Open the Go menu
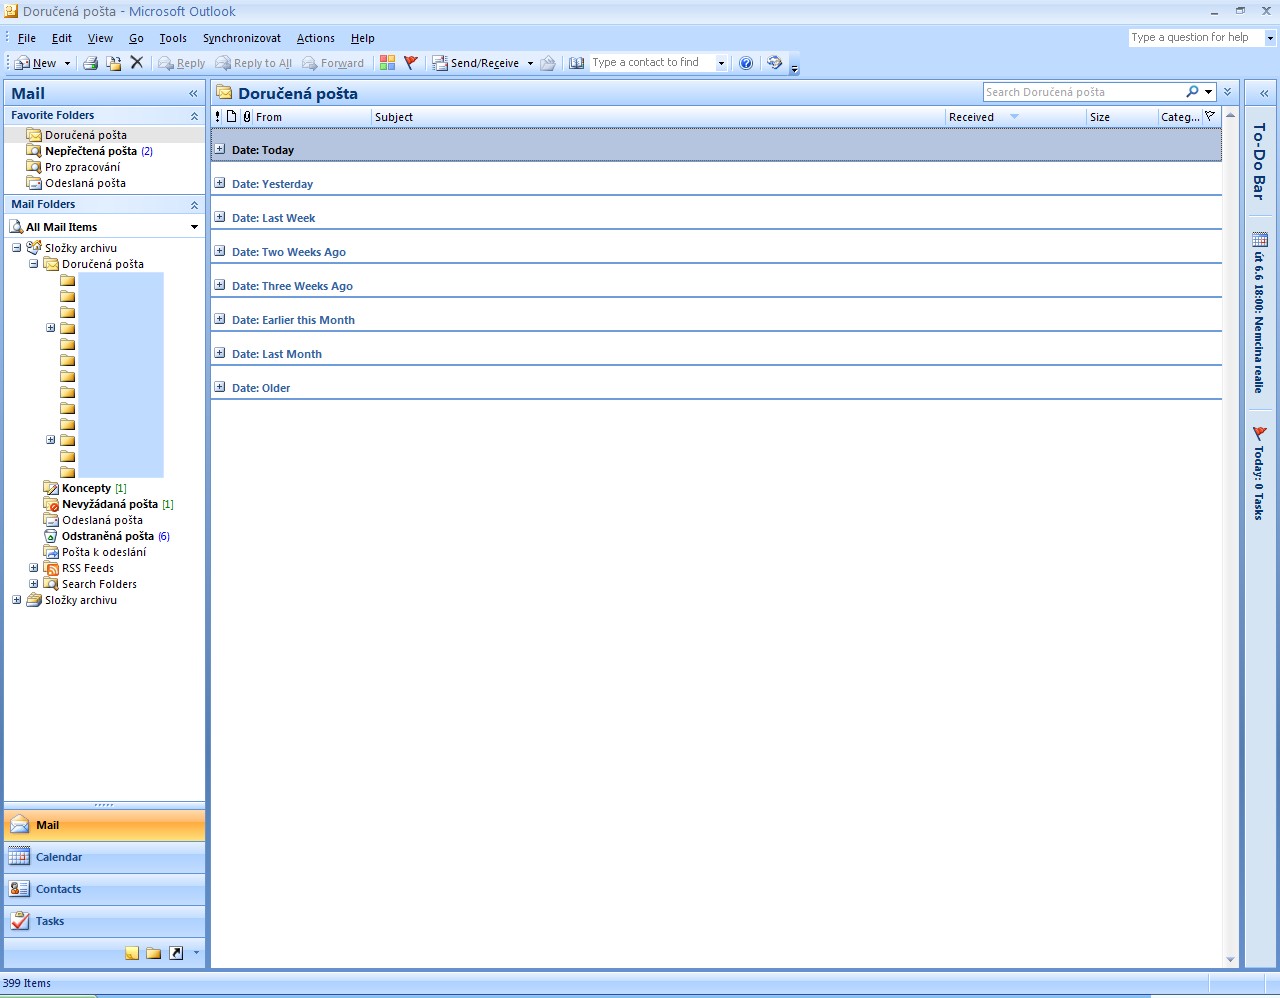Screen dimensions: 1280x998 [136, 38]
